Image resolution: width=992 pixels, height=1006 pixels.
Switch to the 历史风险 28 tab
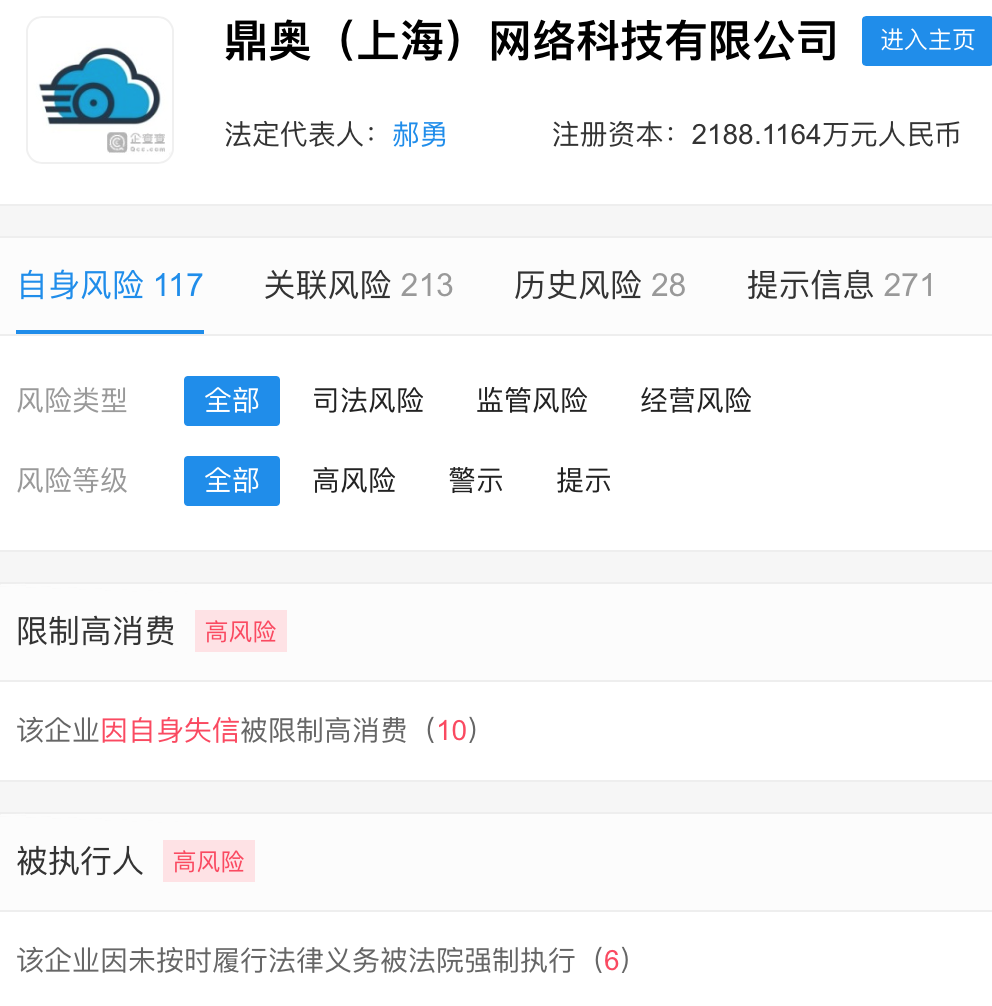coord(599,285)
